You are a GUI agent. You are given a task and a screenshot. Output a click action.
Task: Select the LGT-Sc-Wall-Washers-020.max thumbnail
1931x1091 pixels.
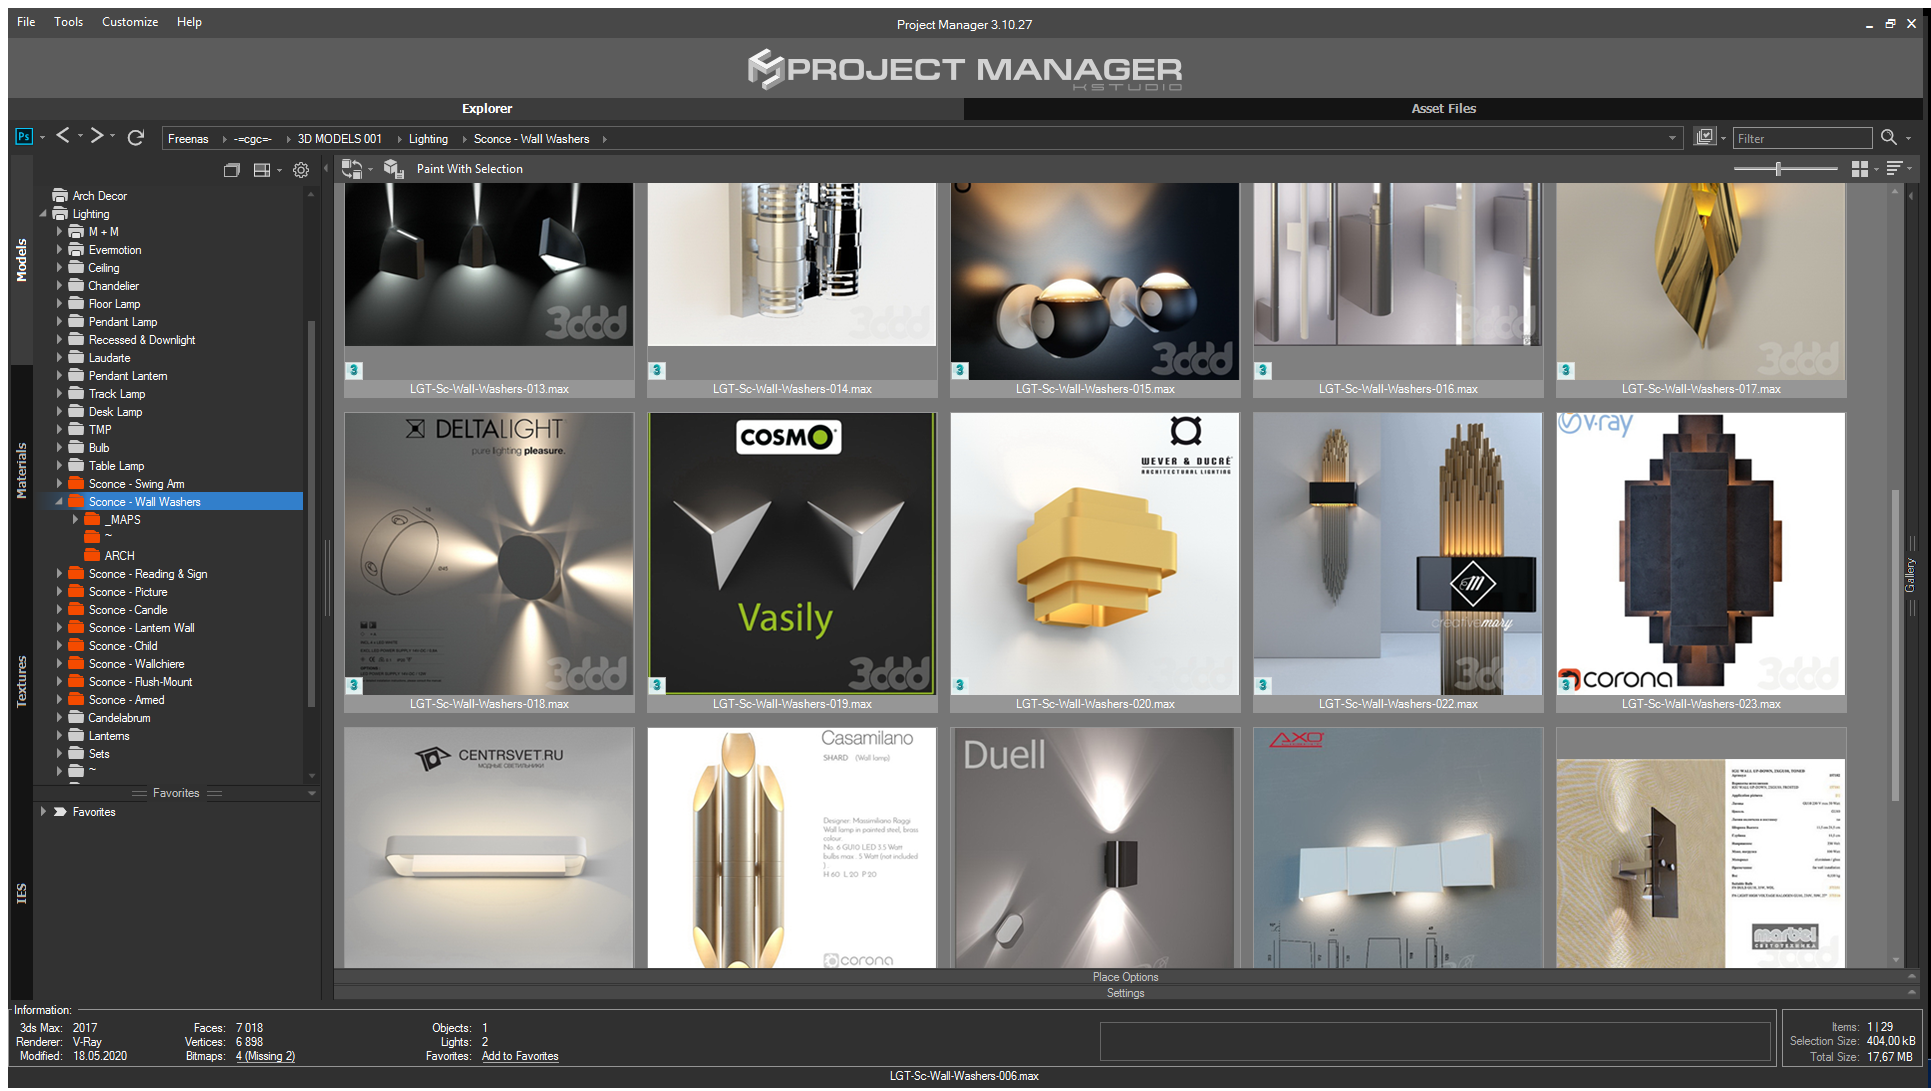1095,562
